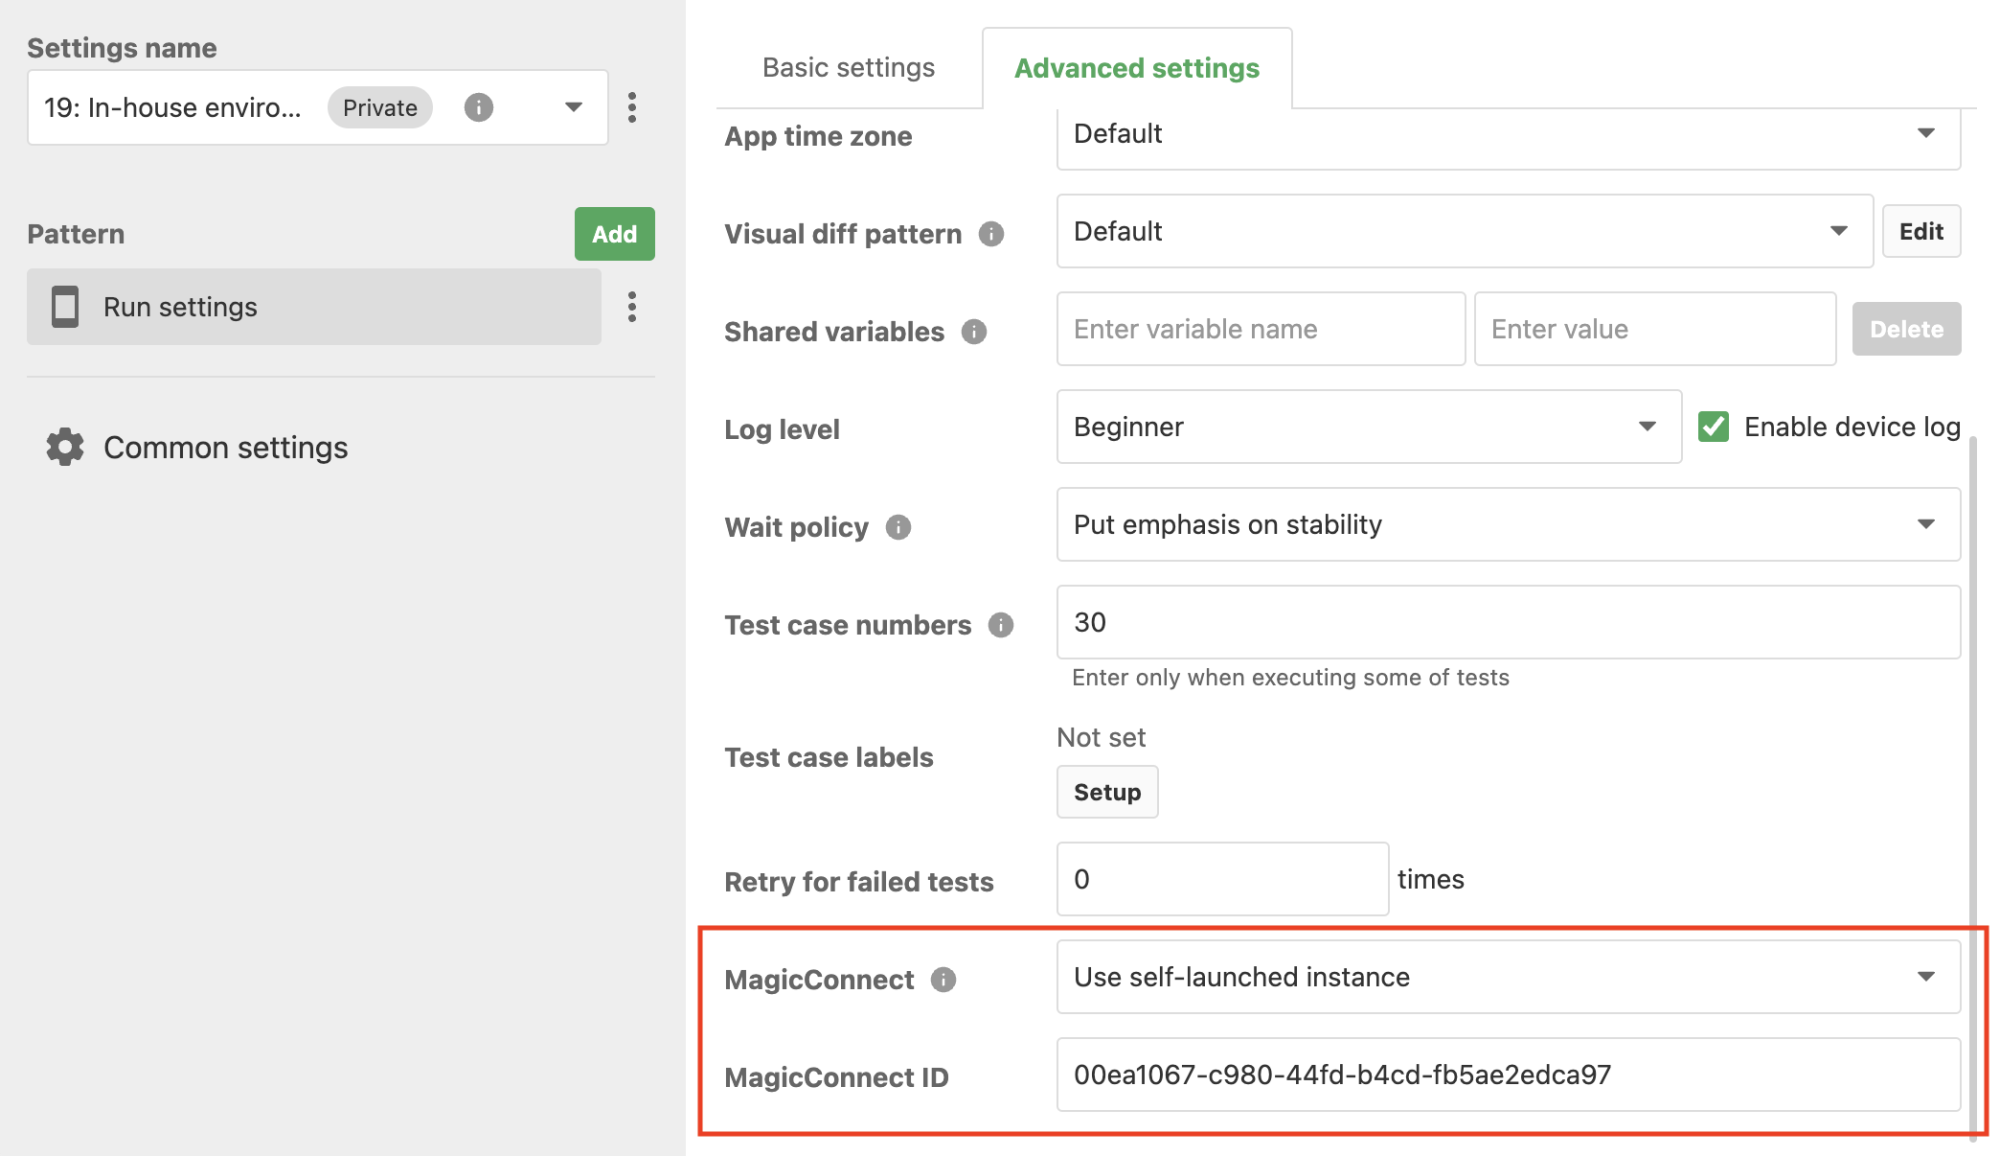The width and height of the screenshot is (2000, 1156).
Task: Open the three-dot menu next to Settings name
Action: (632, 107)
